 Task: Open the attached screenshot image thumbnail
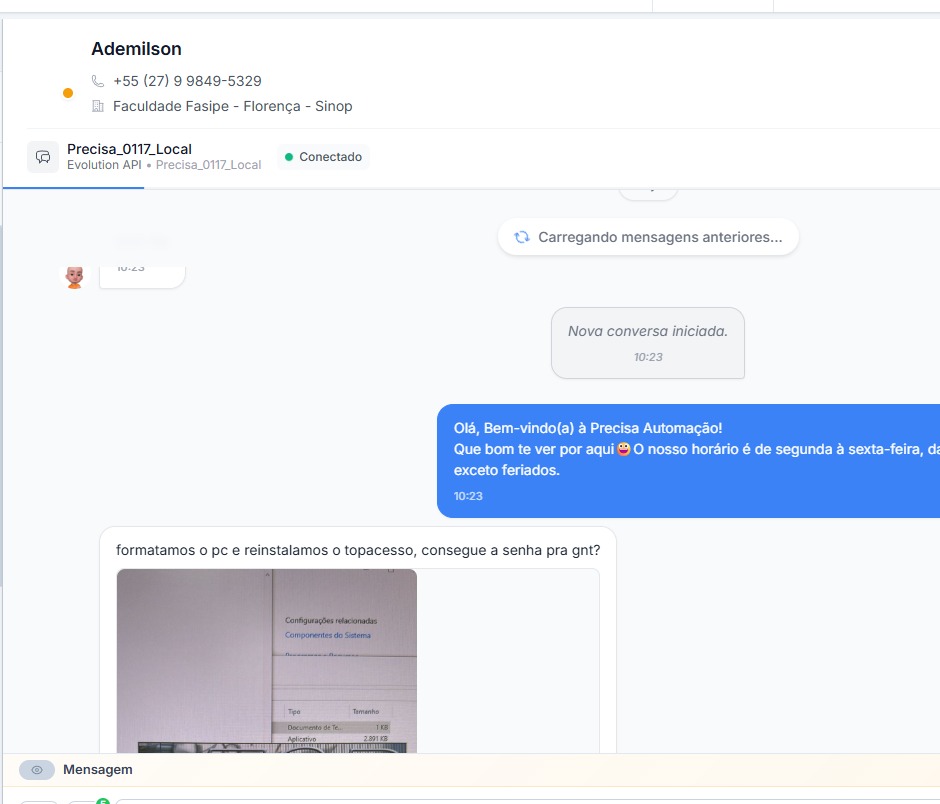[x=267, y=660]
